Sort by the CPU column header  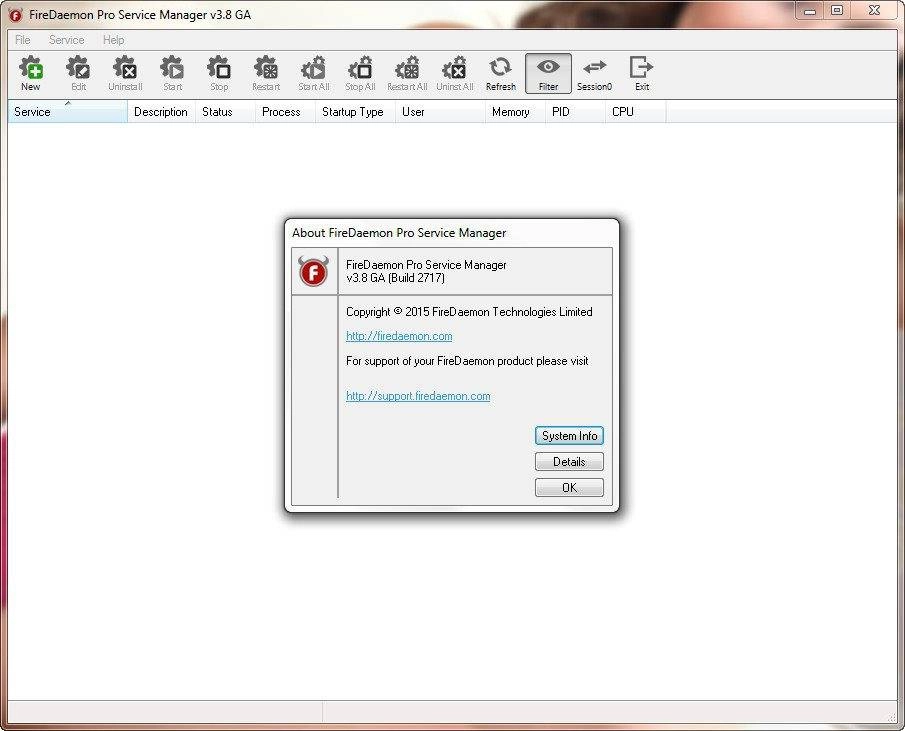pos(635,112)
